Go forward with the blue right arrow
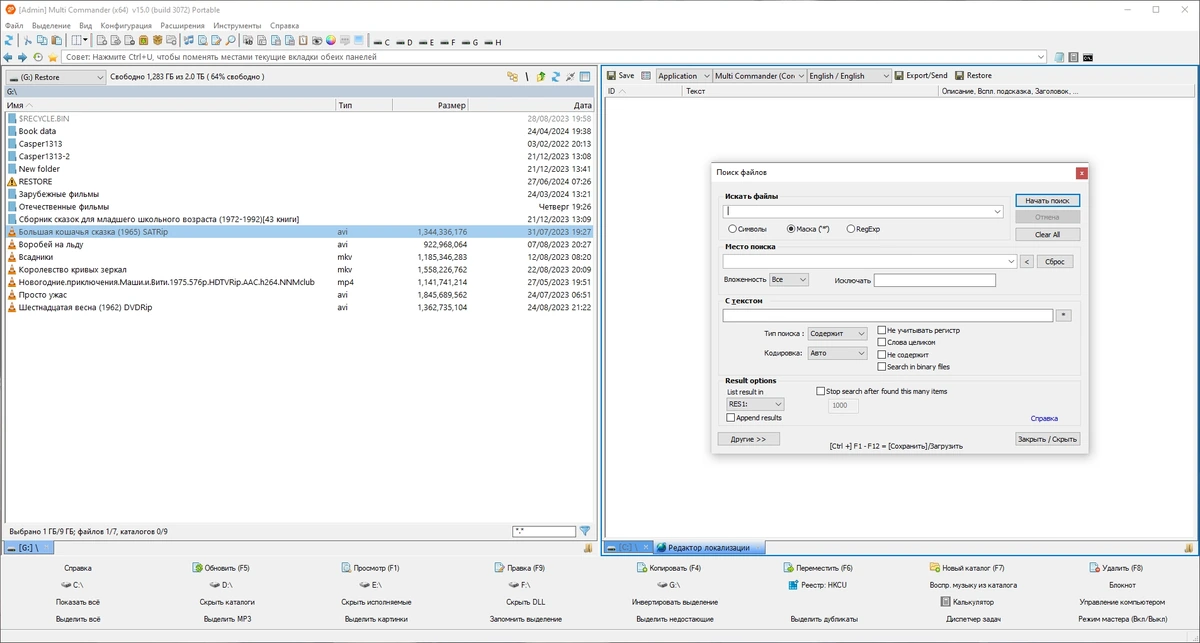1200x643 pixels. coord(22,57)
